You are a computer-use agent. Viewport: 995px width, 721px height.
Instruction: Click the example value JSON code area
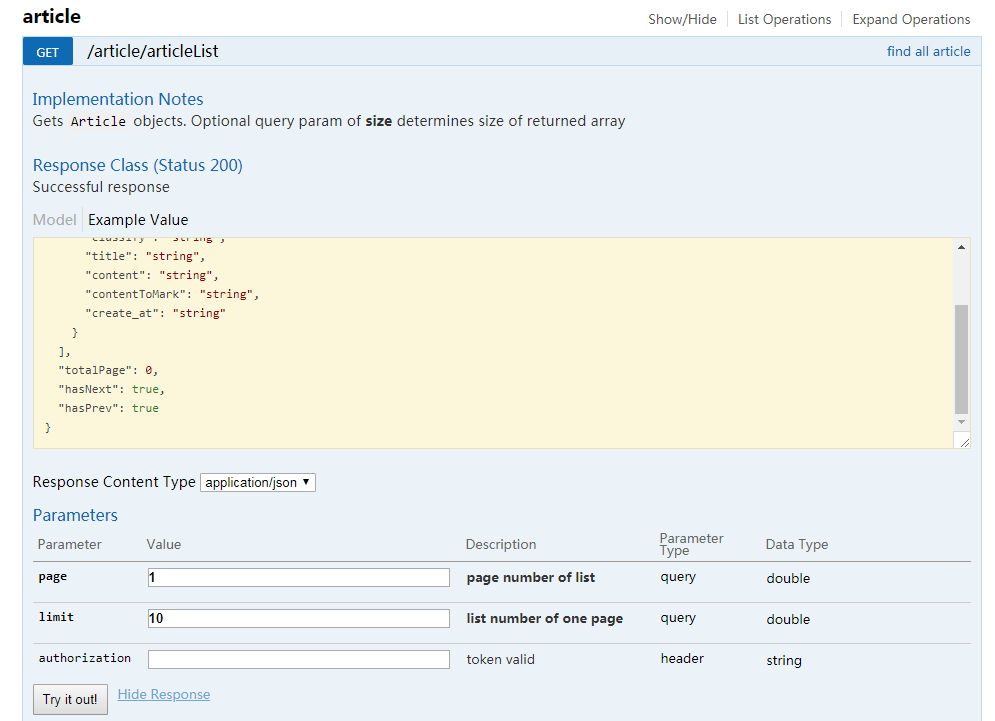coord(493,343)
